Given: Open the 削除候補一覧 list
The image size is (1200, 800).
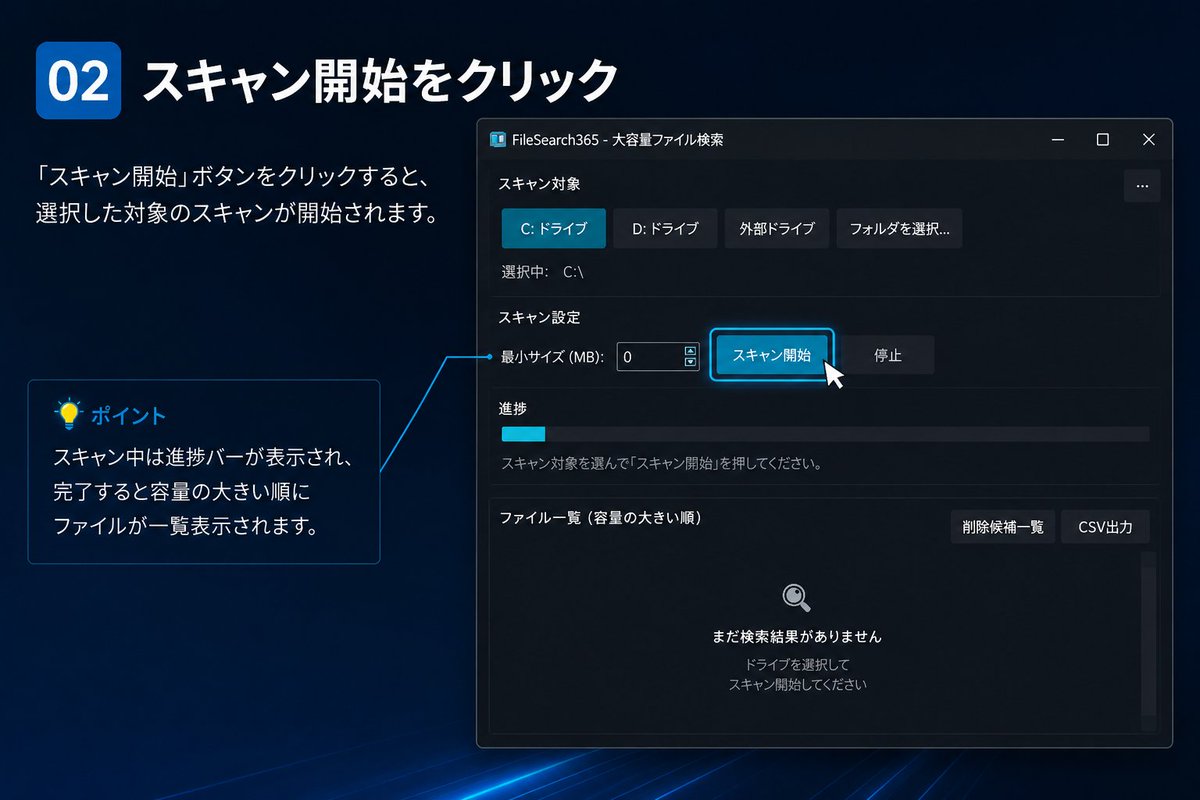Looking at the screenshot, I should [1003, 527].
